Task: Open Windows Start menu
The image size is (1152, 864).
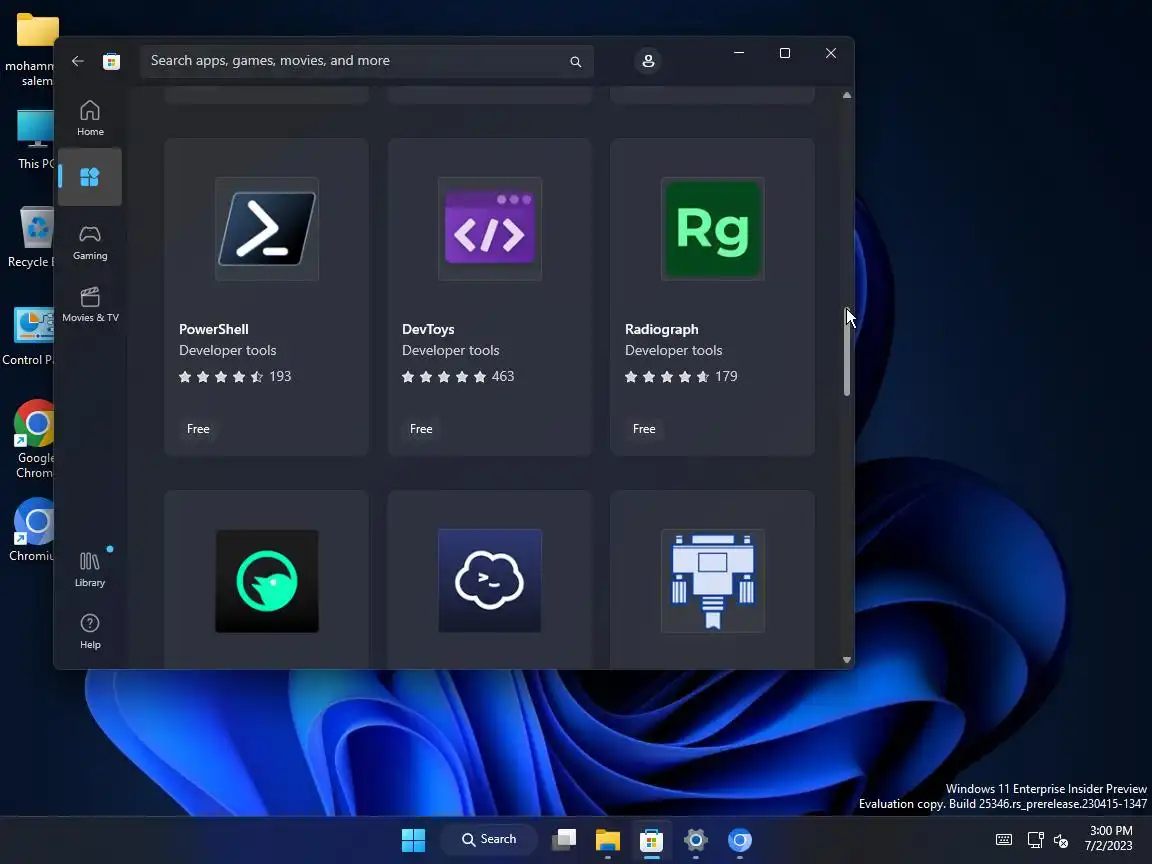Action: click(414, 839)
